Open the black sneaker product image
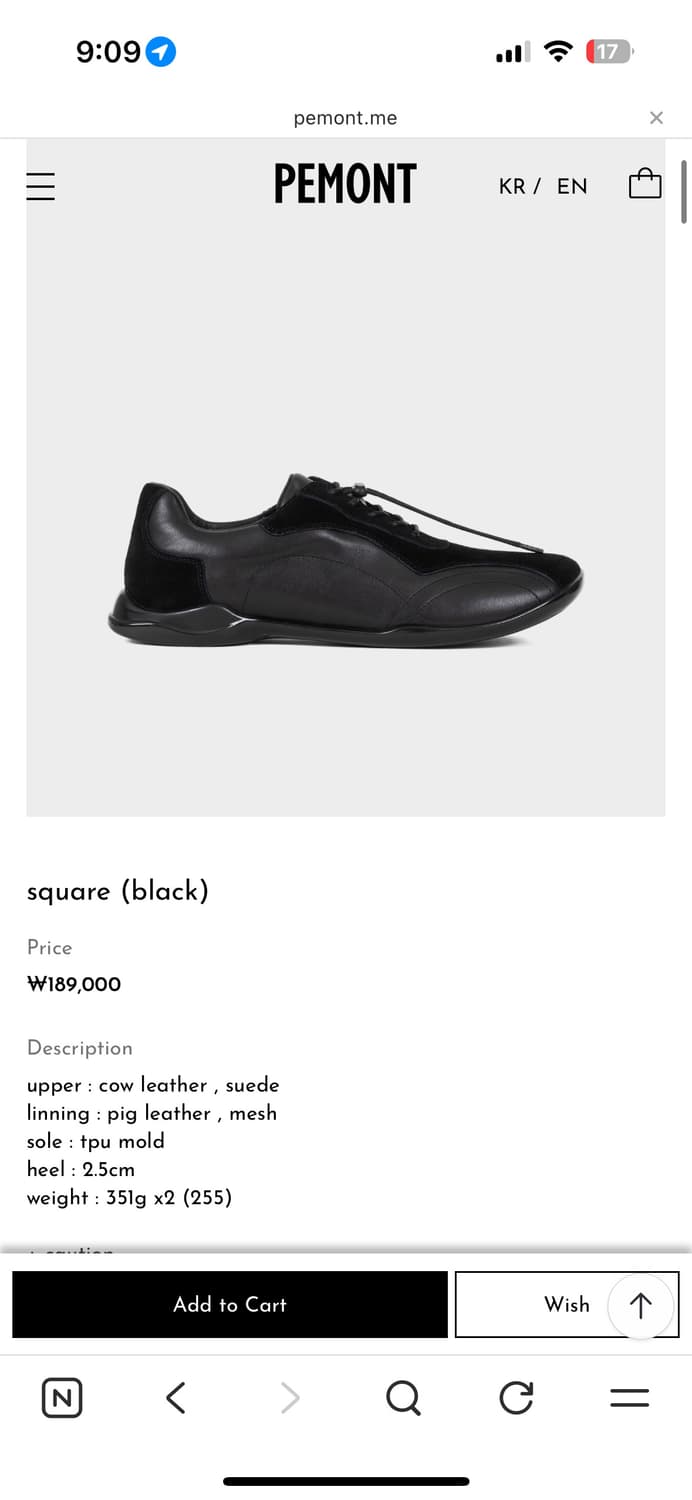This screenshot has height=1500, width=692. pyautogui.click(x=346, y=560)
